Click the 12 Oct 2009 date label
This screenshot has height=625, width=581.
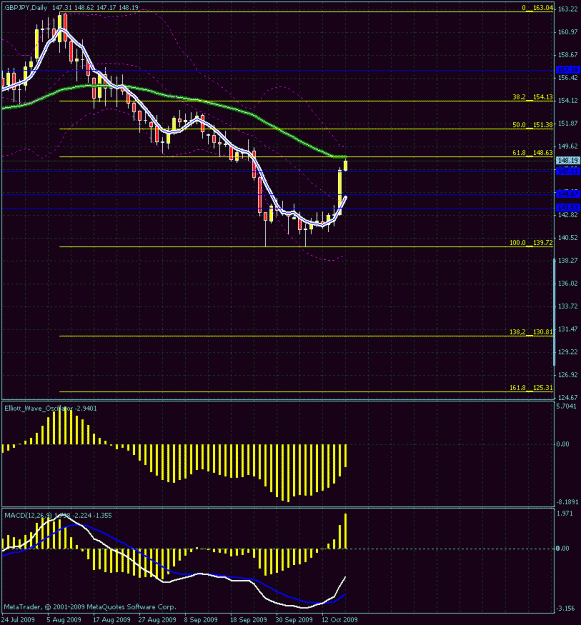pos(340,620)
